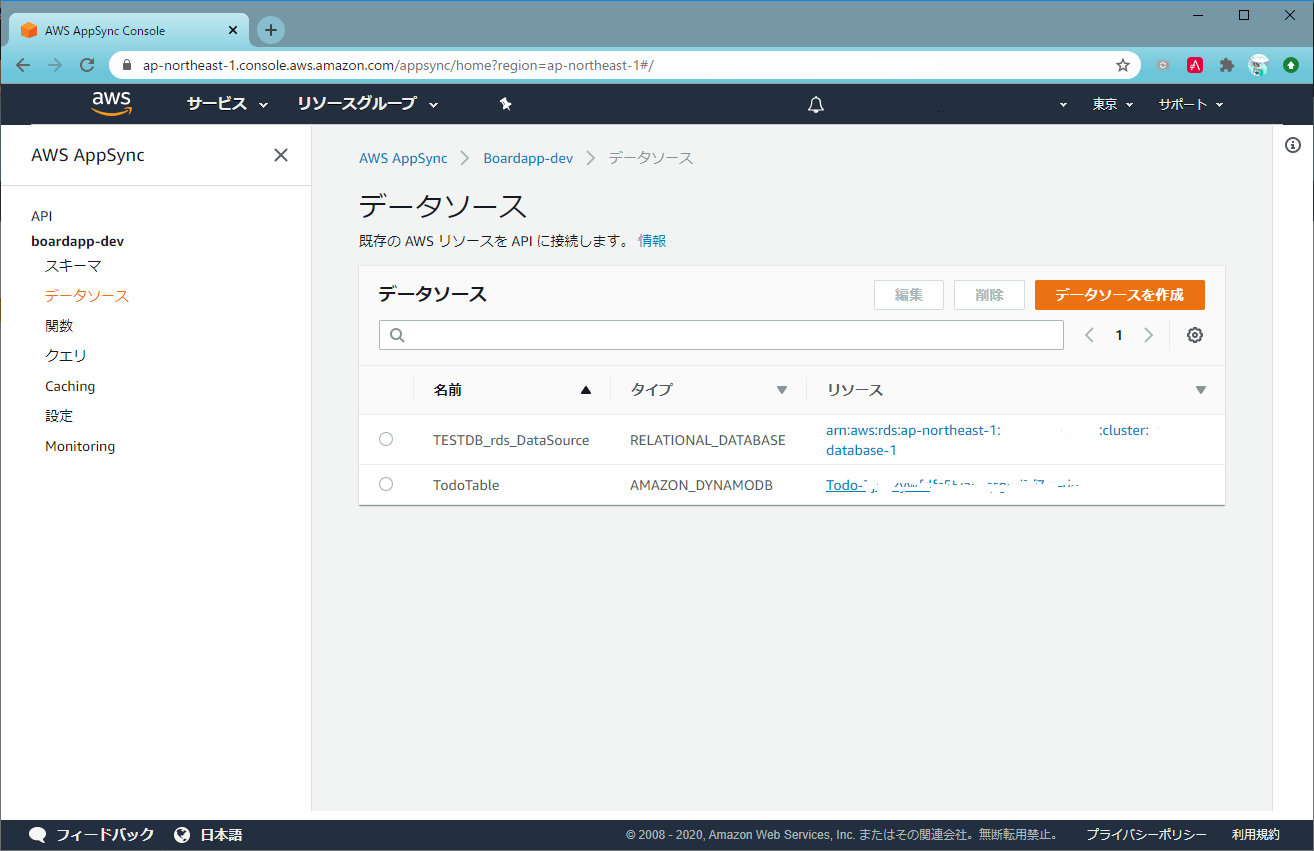The height and width of the screenshot is (851, 1314).
Task: Open the プライバシーポリシー footer link
Action: tap(1146, 834)
